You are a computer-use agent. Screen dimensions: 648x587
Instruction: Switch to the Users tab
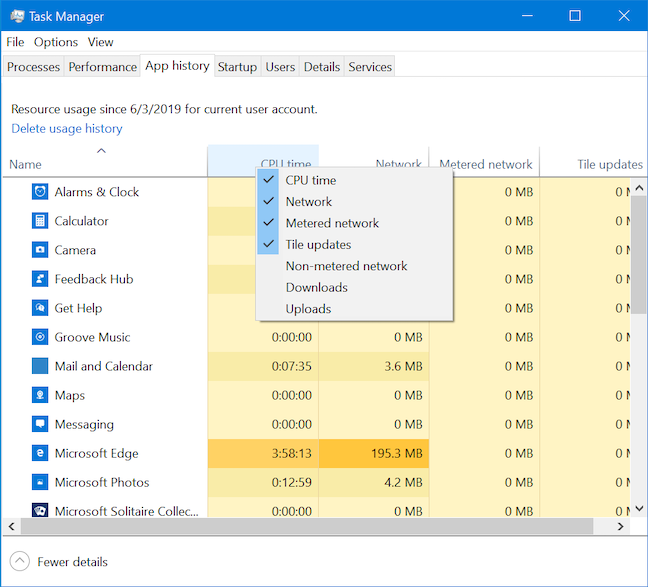click(280, 67)
